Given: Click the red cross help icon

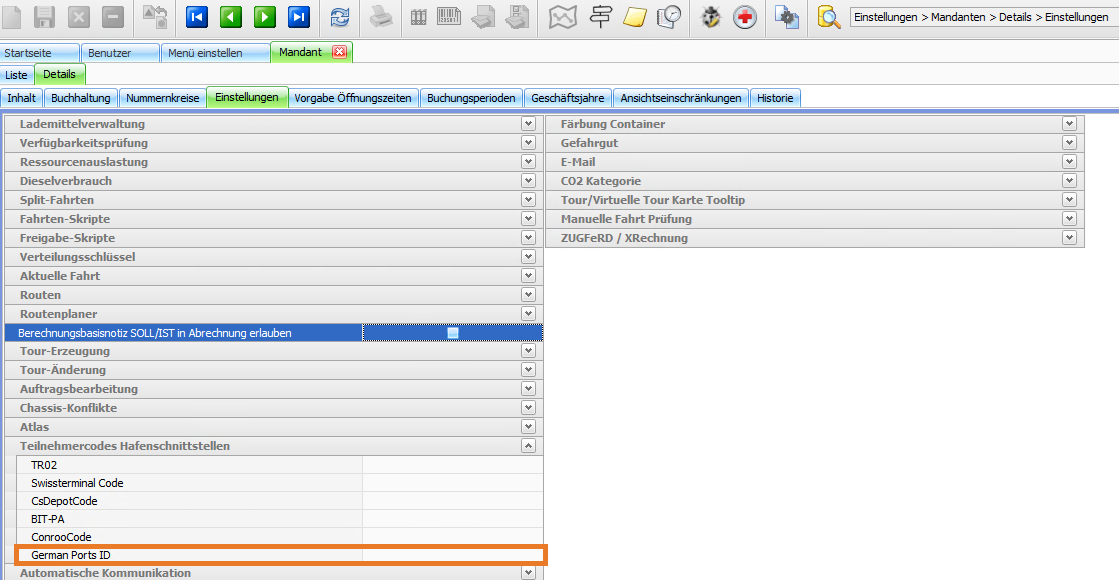Looking at the screenshot, I should click(745, 17).
